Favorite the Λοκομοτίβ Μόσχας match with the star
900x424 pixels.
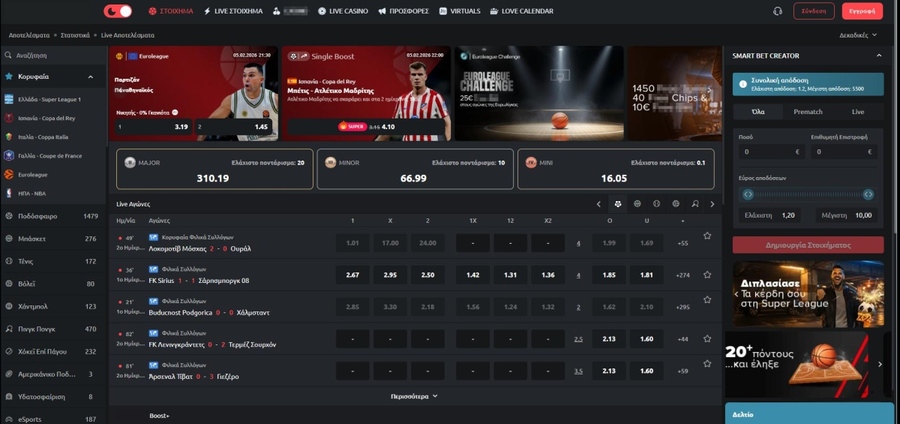click(x=707, y=236)
